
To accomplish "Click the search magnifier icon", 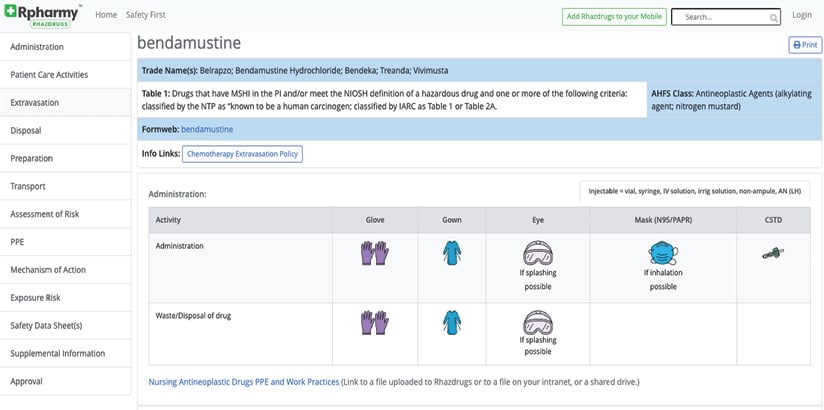I will [774, 18].
